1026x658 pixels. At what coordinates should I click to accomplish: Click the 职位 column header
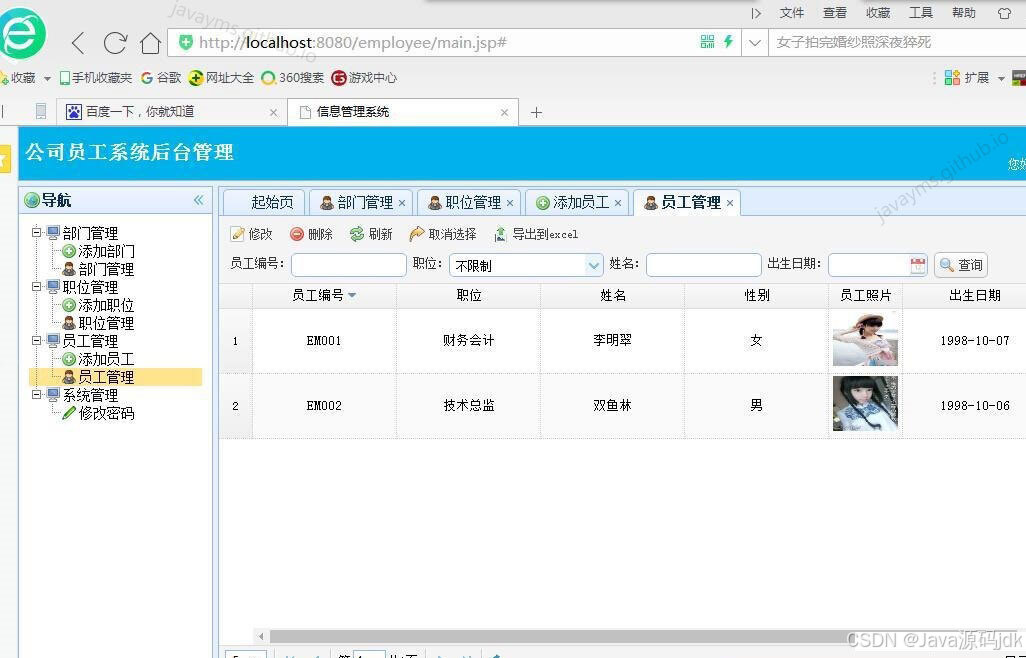[469, 296]
